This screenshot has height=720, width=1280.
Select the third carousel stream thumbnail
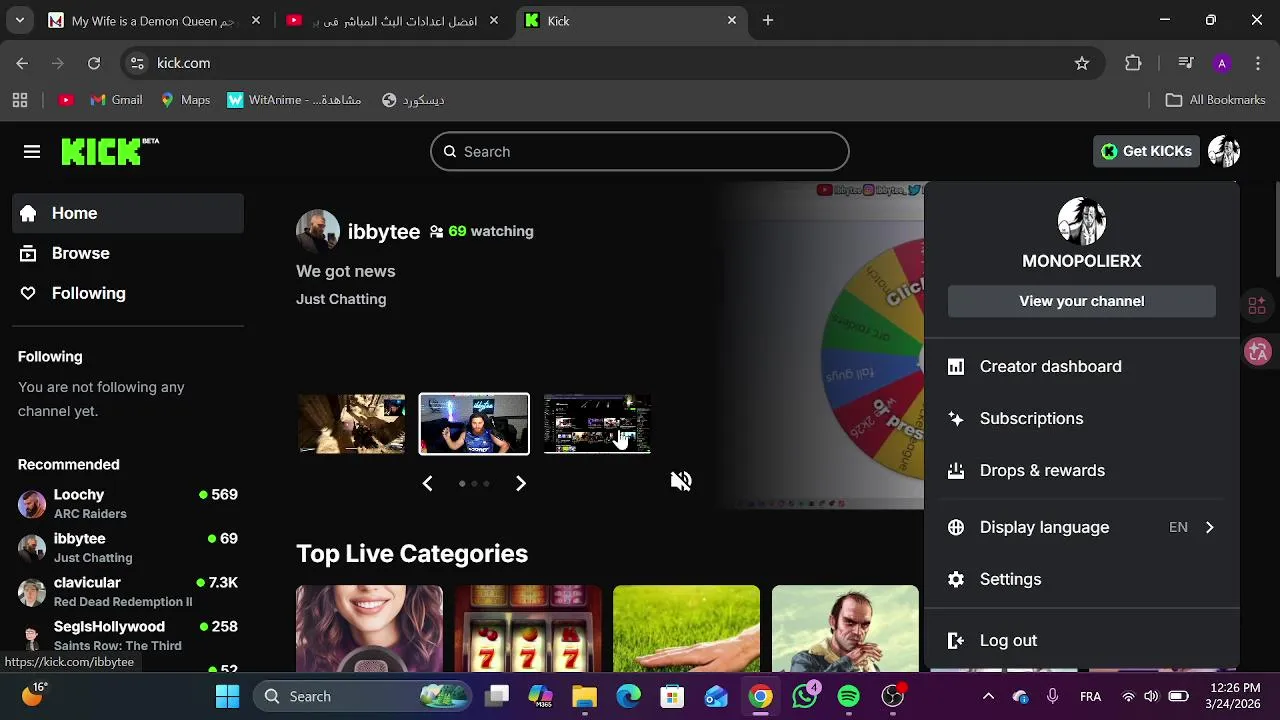point(597,424)
